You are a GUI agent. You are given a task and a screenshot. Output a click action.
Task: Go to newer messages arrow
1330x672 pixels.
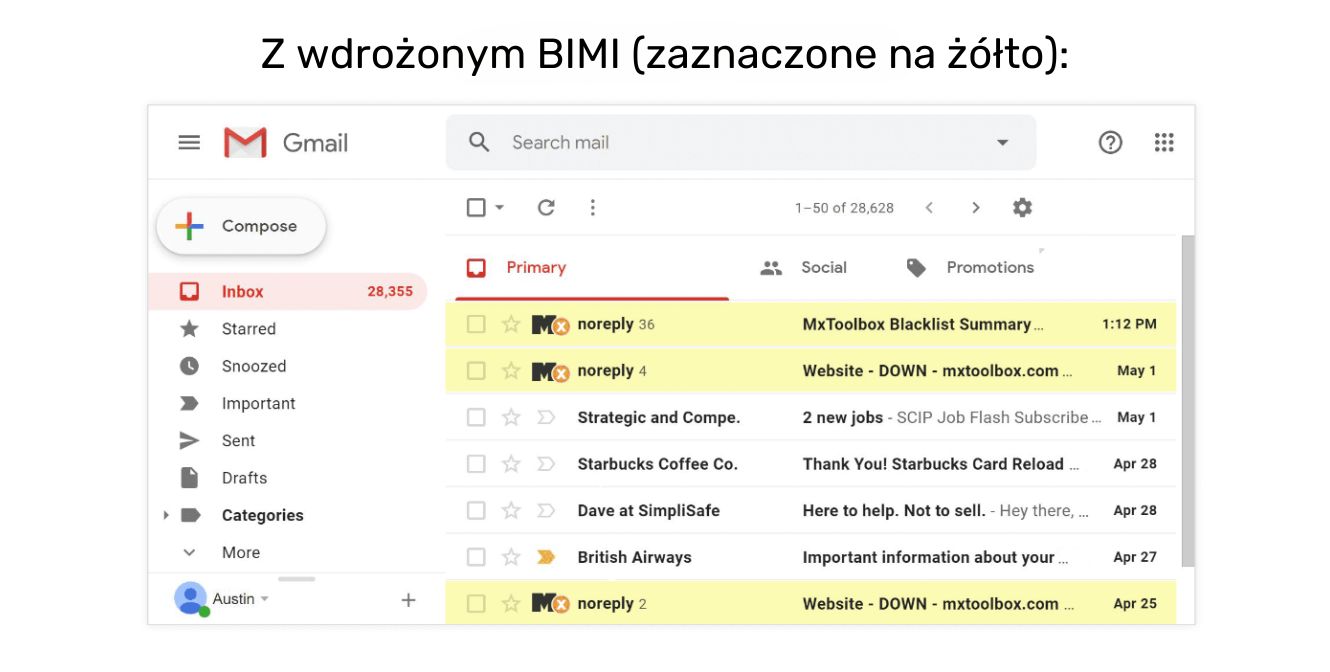[929, 207]
